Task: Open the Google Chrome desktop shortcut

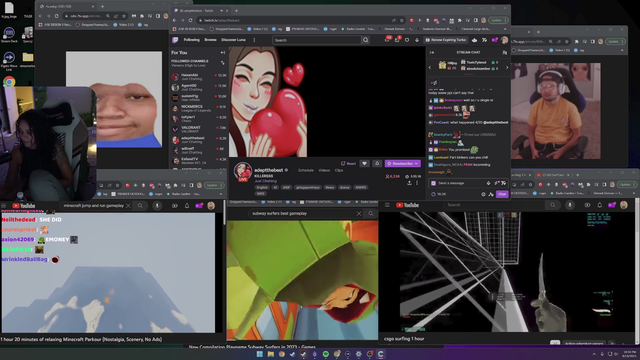Action: pyautogui.click(x=9, y=81)
